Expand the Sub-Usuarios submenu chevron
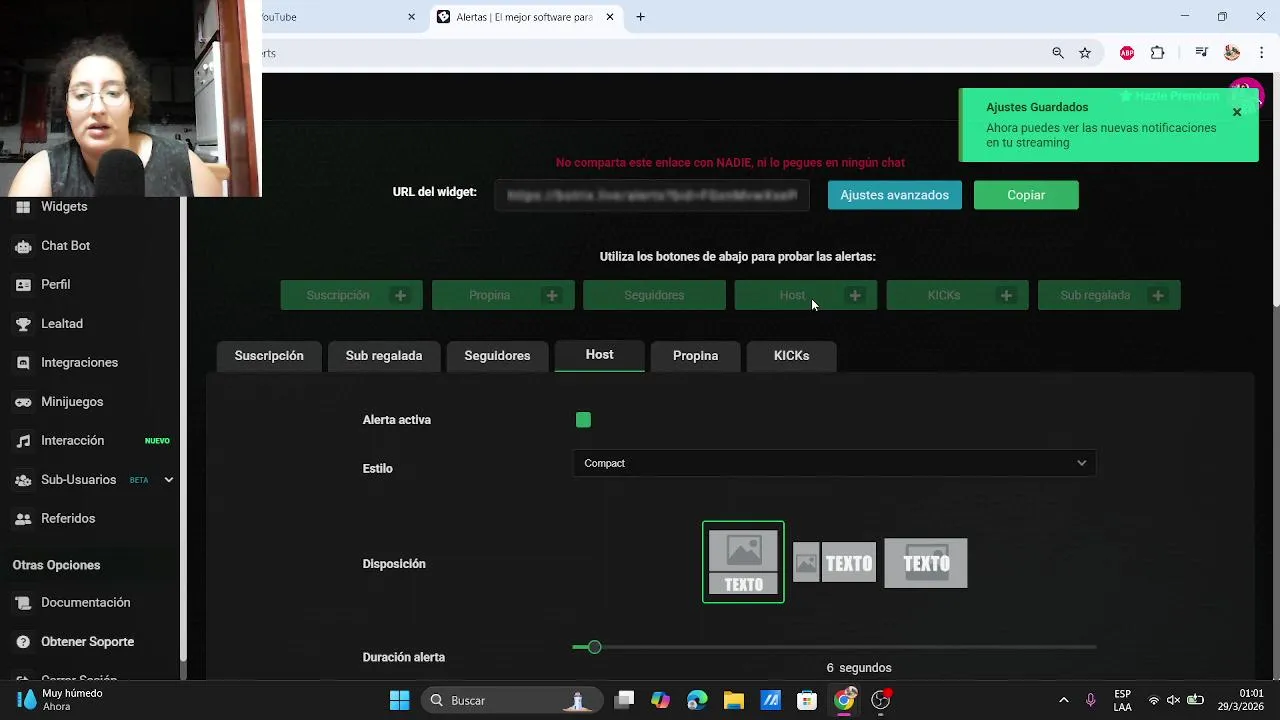 pyautogui.click(x=168, y=480)
